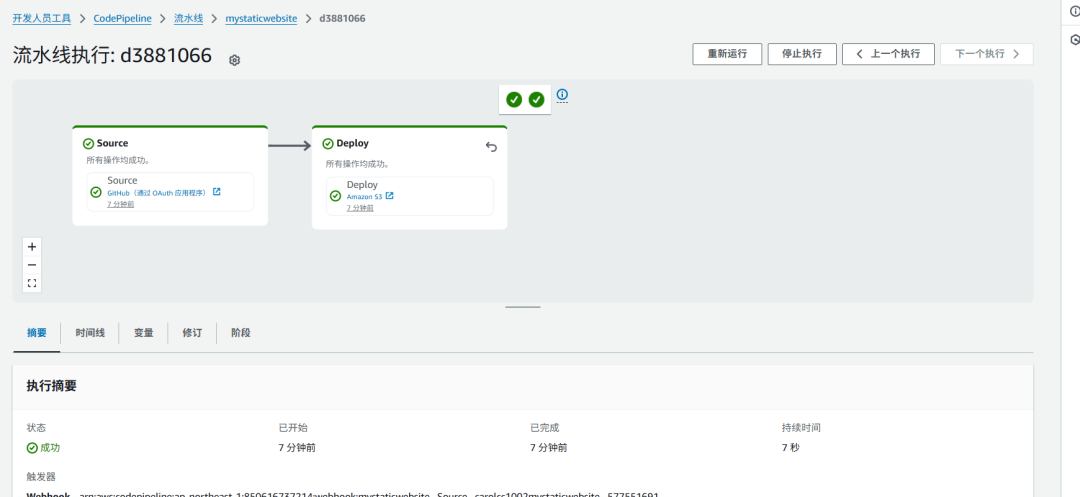Click Source action 7 分钟前 timestamp

pyautogui.click(x=121, y=204)
